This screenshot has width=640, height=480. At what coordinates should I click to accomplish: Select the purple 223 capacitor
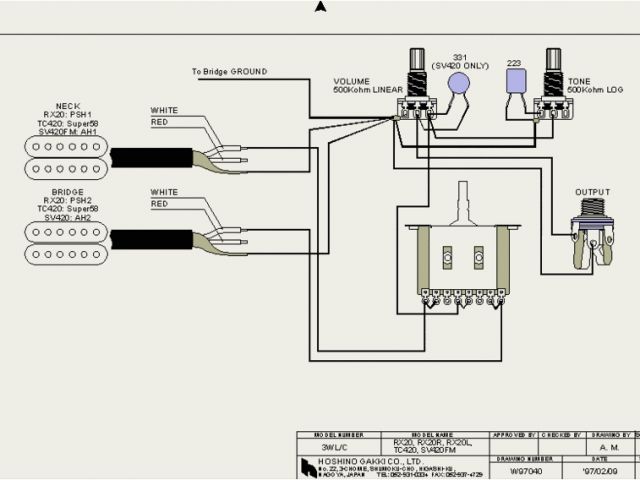pyautogui.click(x=516, y=80)
